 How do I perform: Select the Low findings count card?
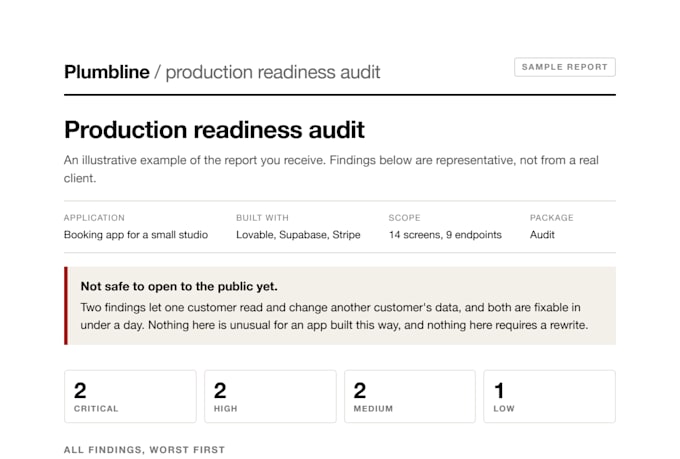(549, 397)
